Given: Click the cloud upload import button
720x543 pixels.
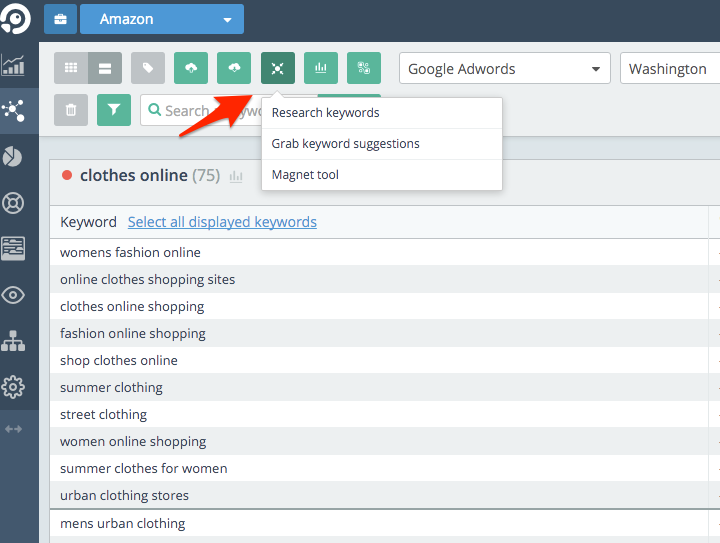Looking at the screenshot, I should pyautogui.click(x=191, y=68).
